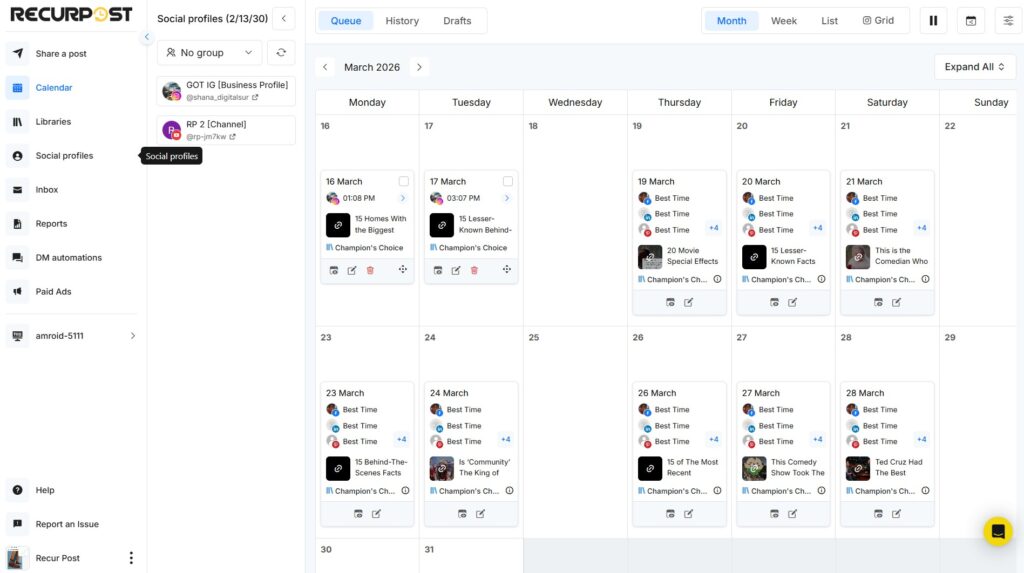Edit the 19 March post
This screenshot has width=1024, height=573.
click(688, 303)
